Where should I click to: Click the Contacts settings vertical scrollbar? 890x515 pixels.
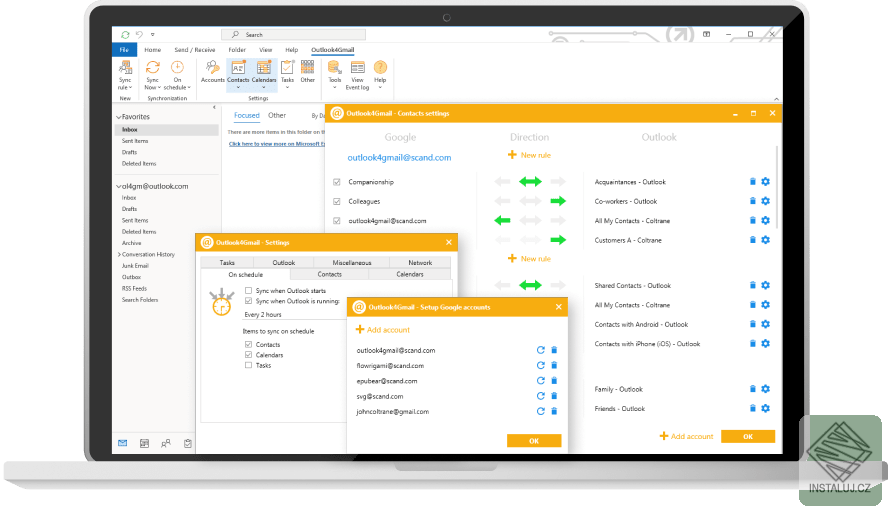[x=776, y=187]
